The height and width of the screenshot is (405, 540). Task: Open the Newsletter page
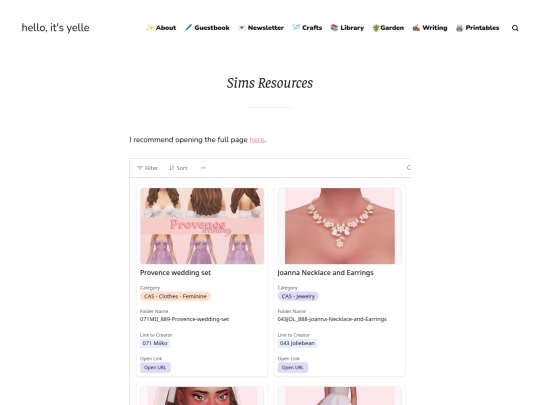[x=266, y=28]
